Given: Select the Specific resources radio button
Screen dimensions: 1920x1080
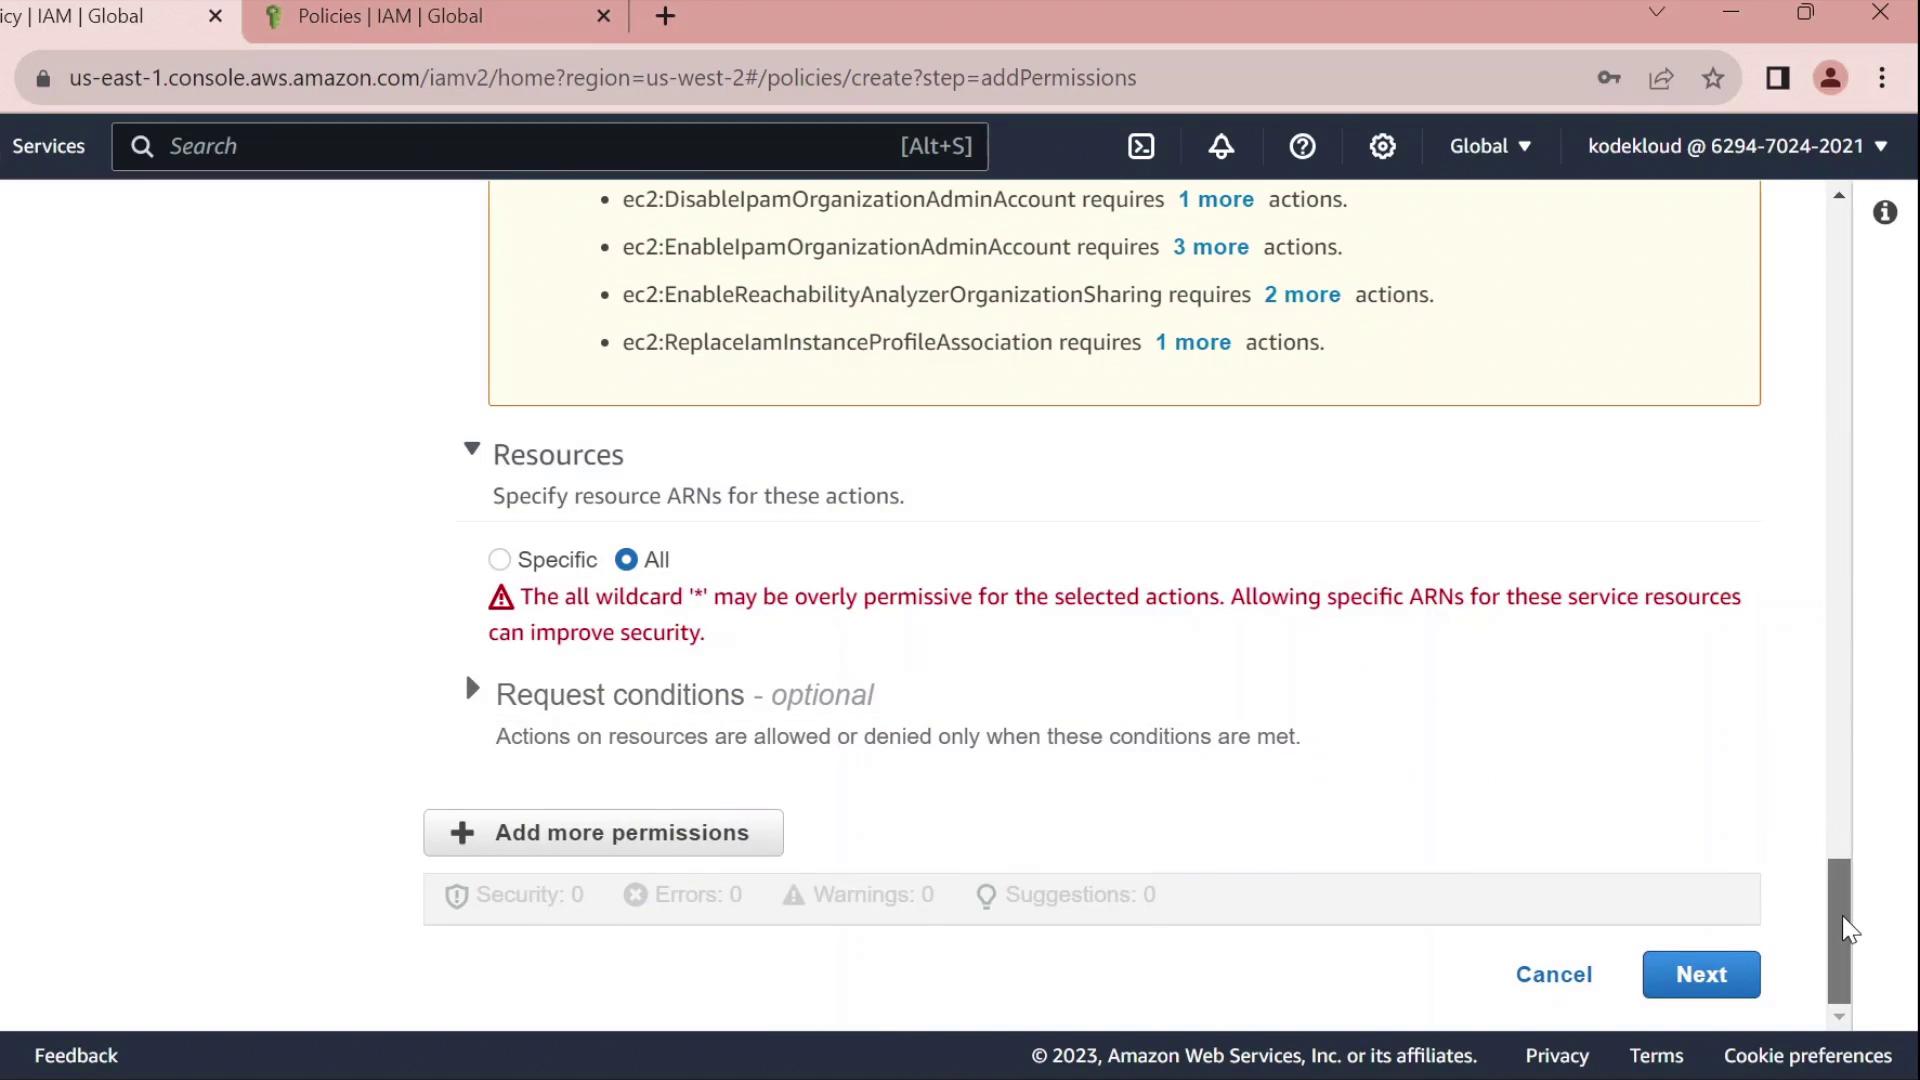Looking at the screenshot, I should click(x=499, y=560).
